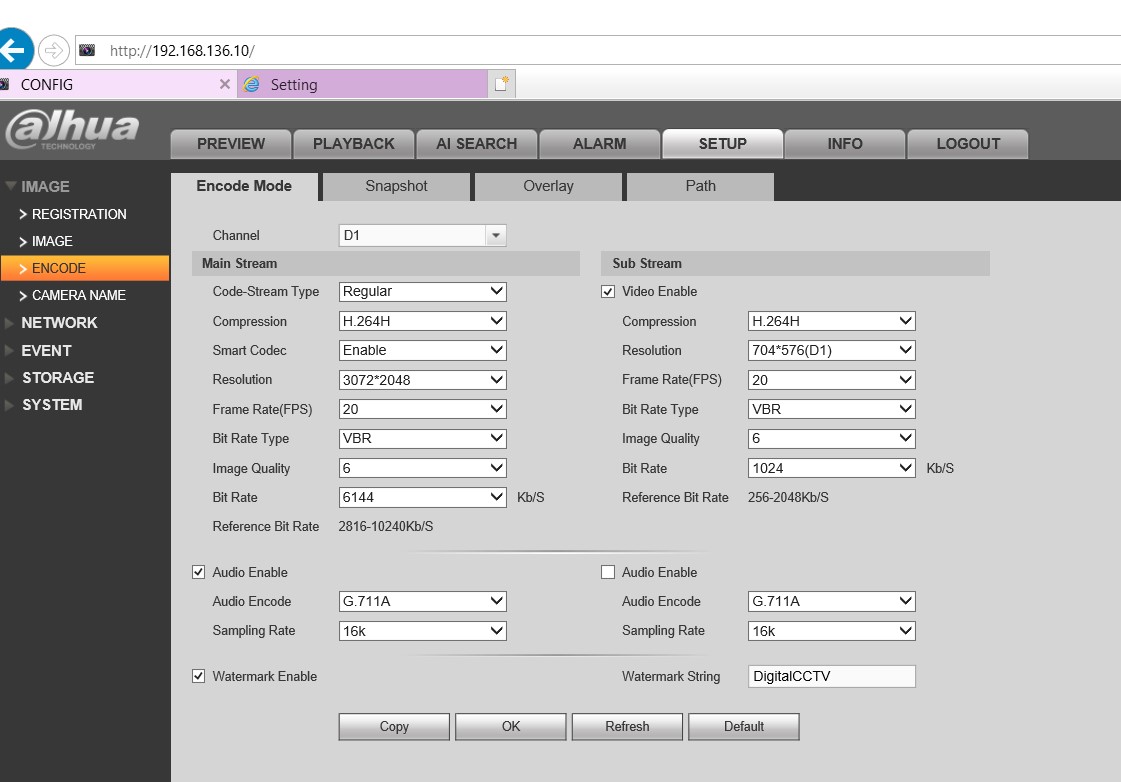Screen dimensions: 1121x782
Task: Open Main Stream Resolution 3072*2048 dropdown
Action: [x=422, y=380]
